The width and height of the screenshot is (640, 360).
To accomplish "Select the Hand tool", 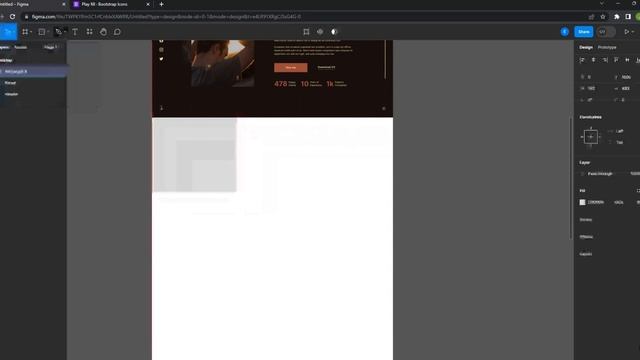I will click(x=103, y=32).
